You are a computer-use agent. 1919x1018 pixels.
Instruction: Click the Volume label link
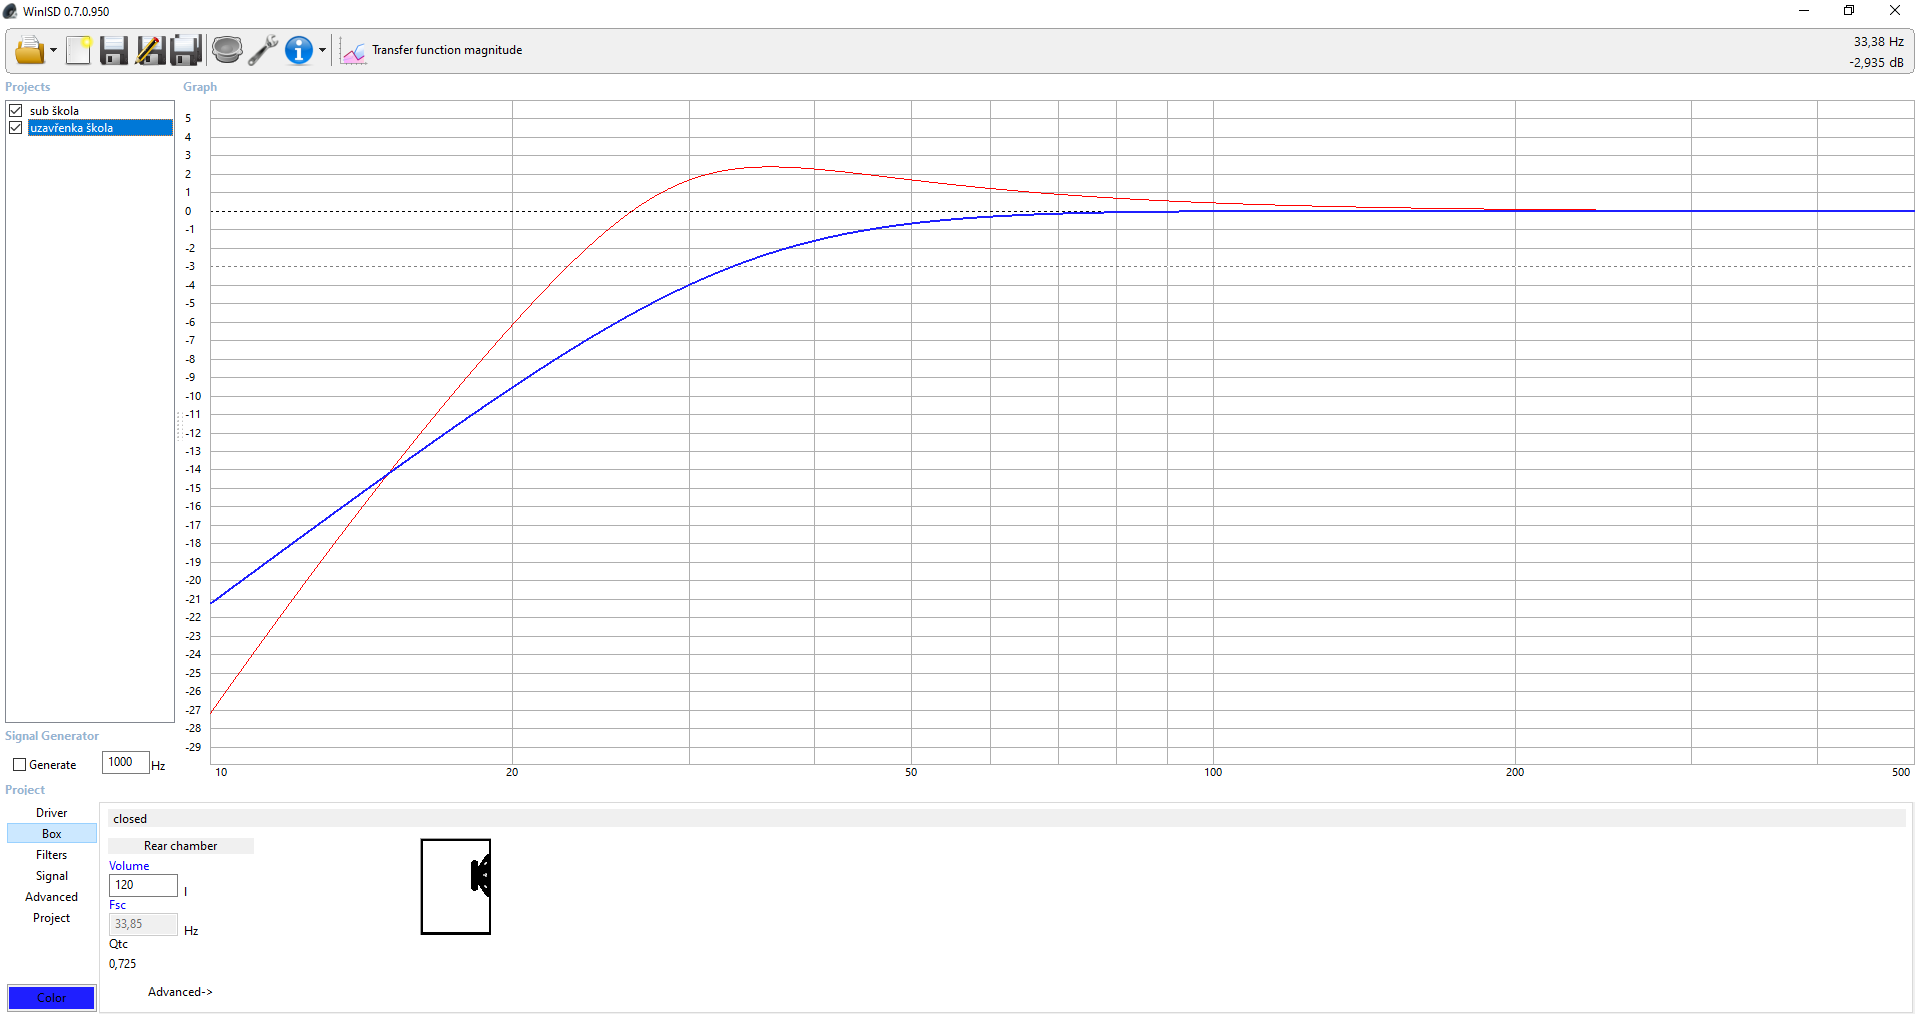click(129, 866)
